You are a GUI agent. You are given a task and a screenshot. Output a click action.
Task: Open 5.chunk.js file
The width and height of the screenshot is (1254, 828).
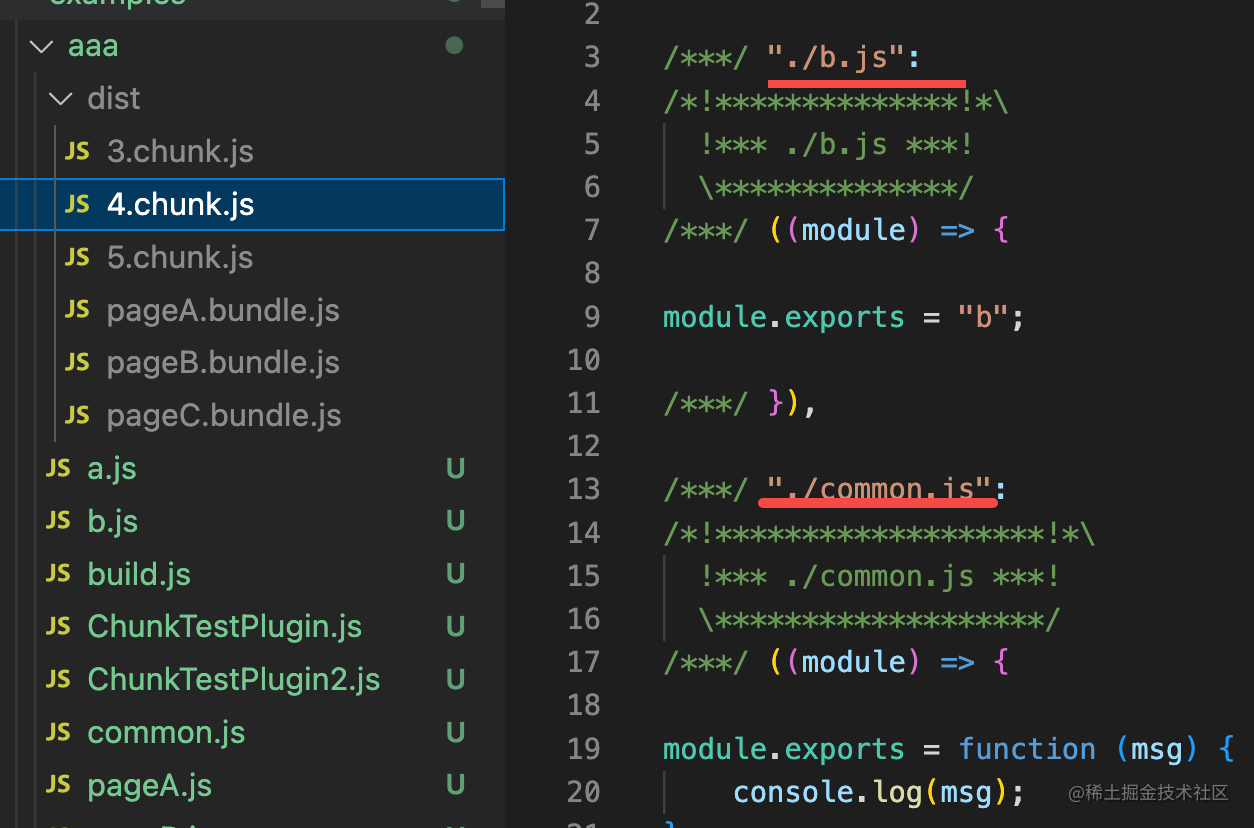pyautogui.click(x=180, y=257)
